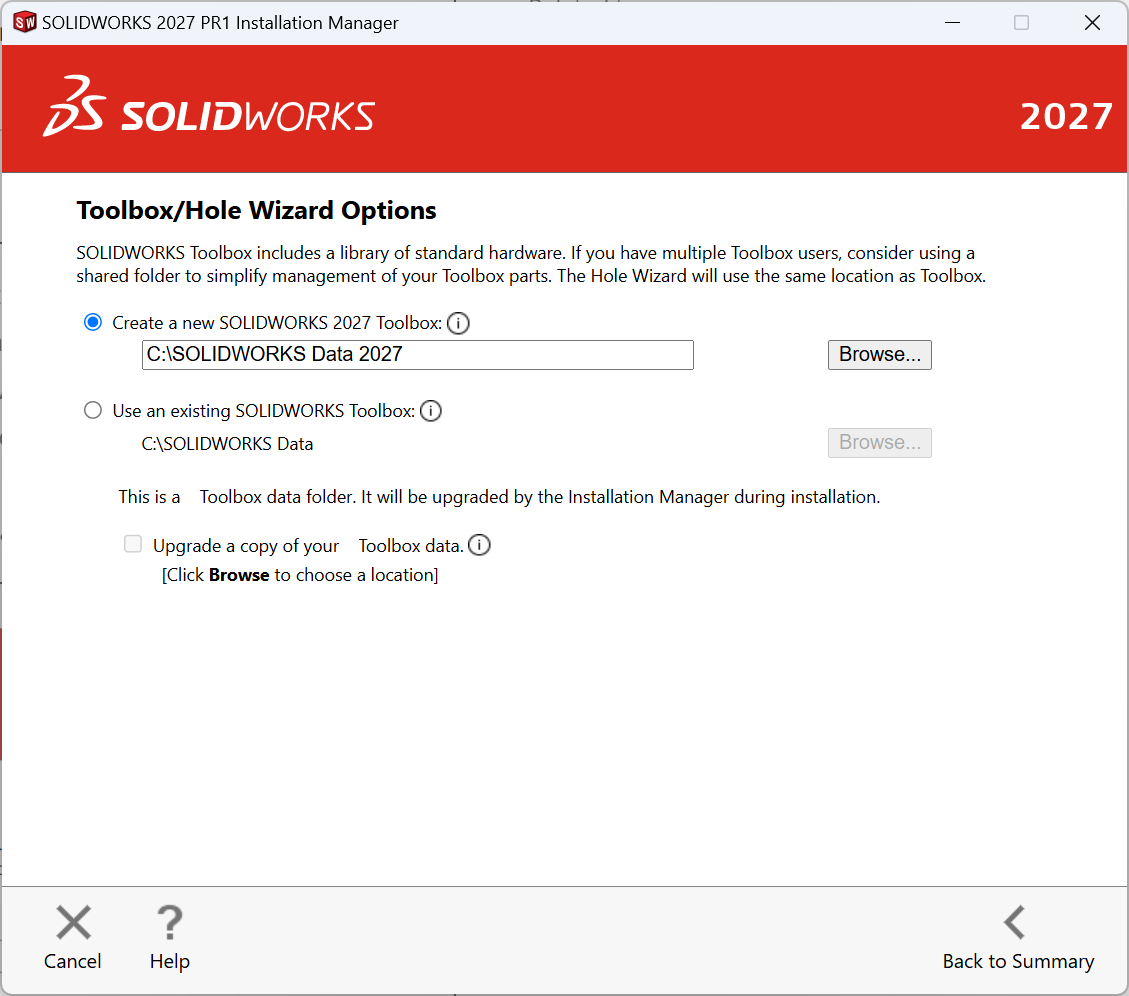Open info icon beside Upgrade a copy option
The width and height of the screenshot is (1129, 996).
coord(480,545)
